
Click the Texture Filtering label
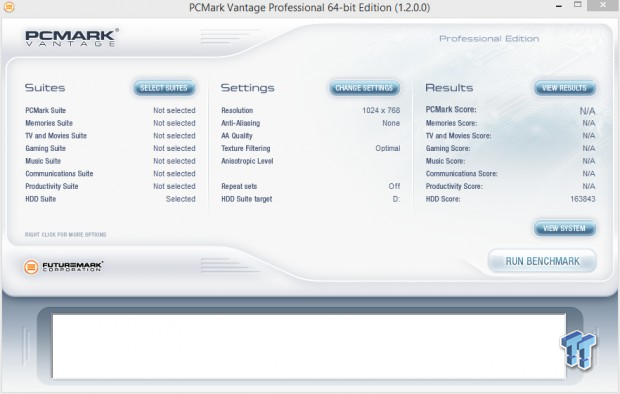(x=246, y=148)
